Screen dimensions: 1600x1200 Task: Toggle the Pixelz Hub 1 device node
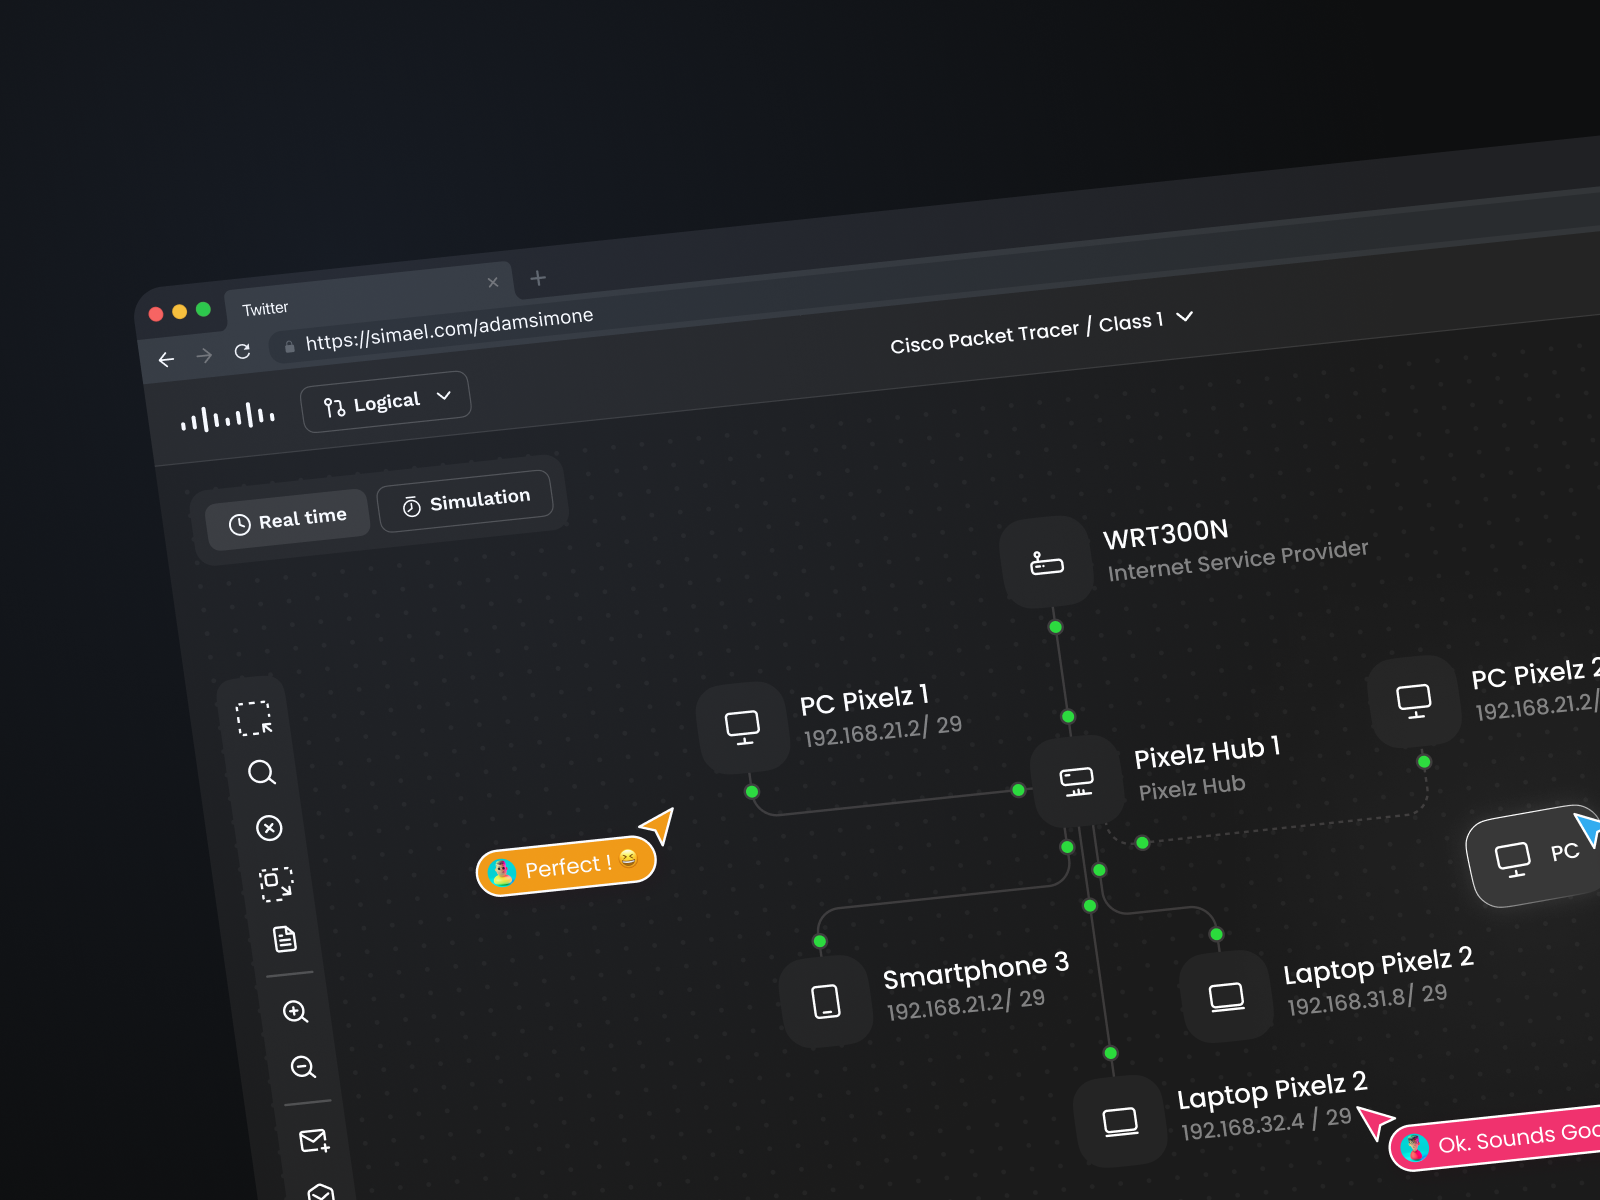coord(1076,781)
